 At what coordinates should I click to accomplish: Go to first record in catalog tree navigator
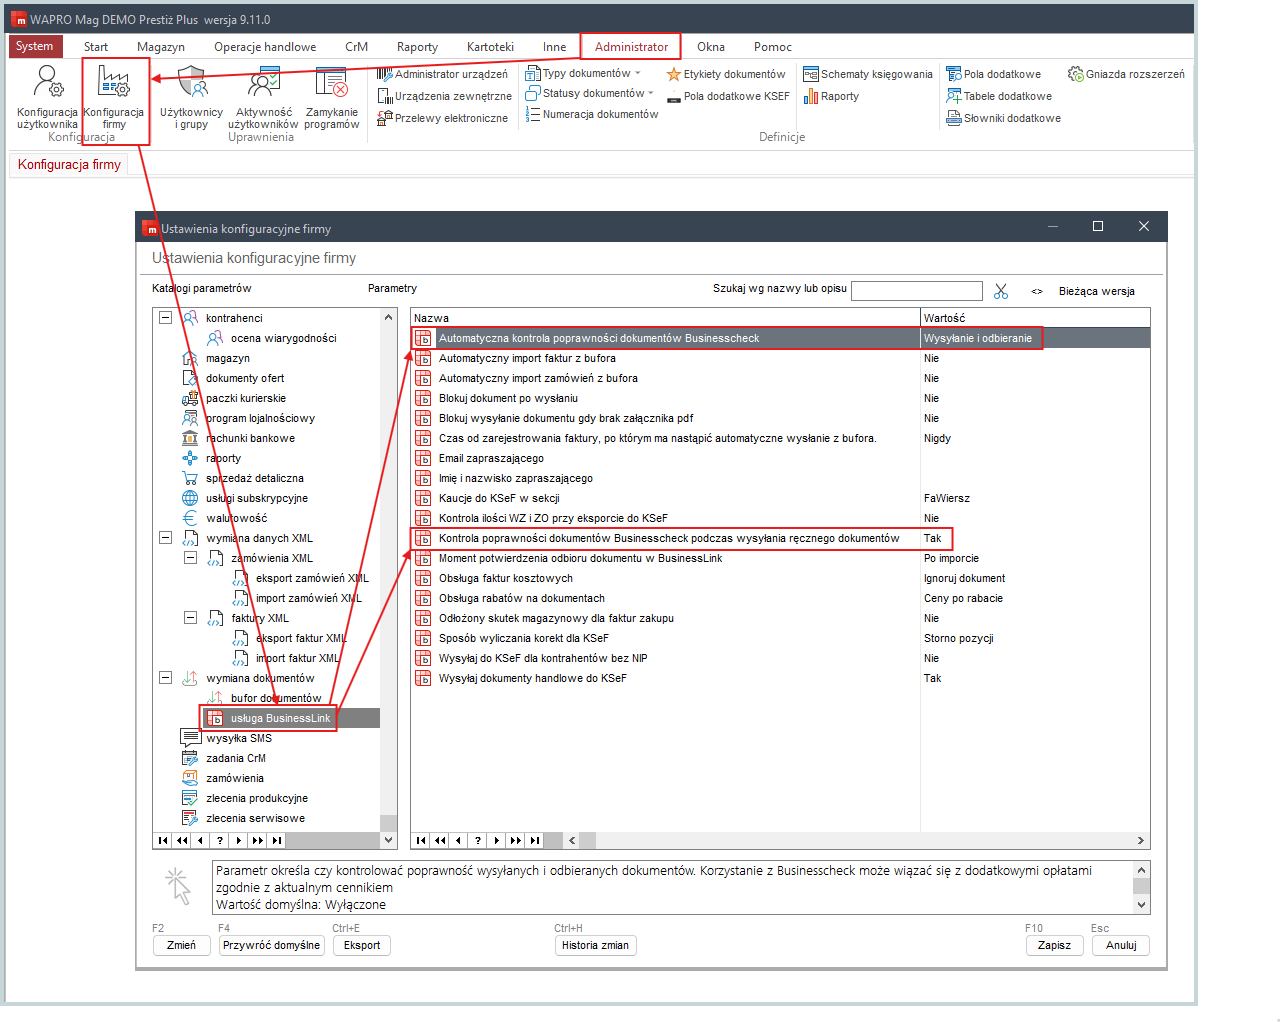tap(163, 840)
